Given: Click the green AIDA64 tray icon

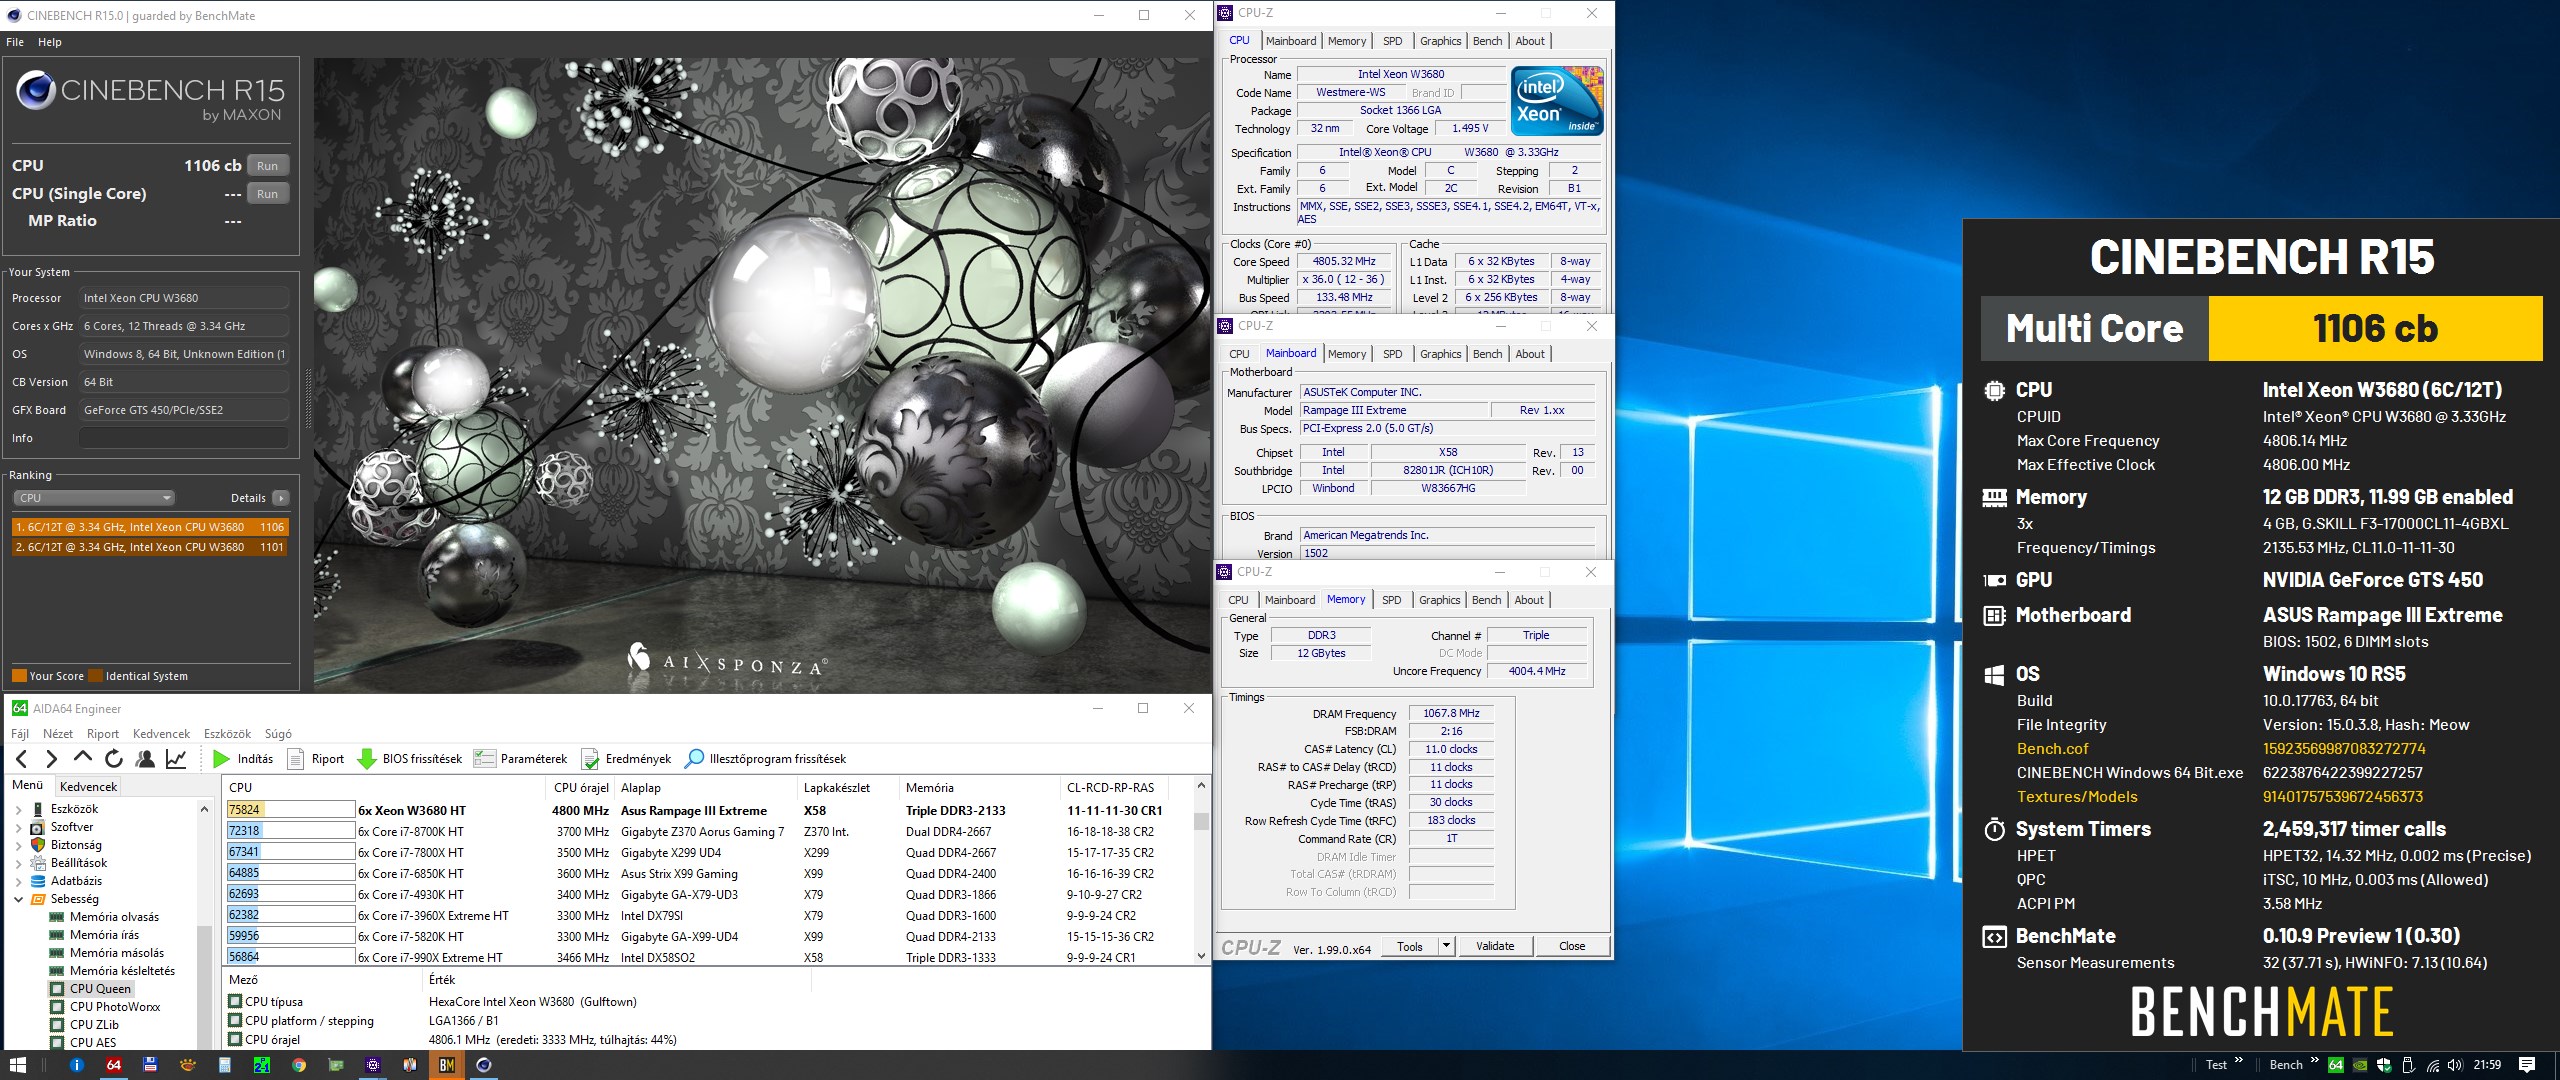Looking at the screenshot, I should tap(2336, 1065).
